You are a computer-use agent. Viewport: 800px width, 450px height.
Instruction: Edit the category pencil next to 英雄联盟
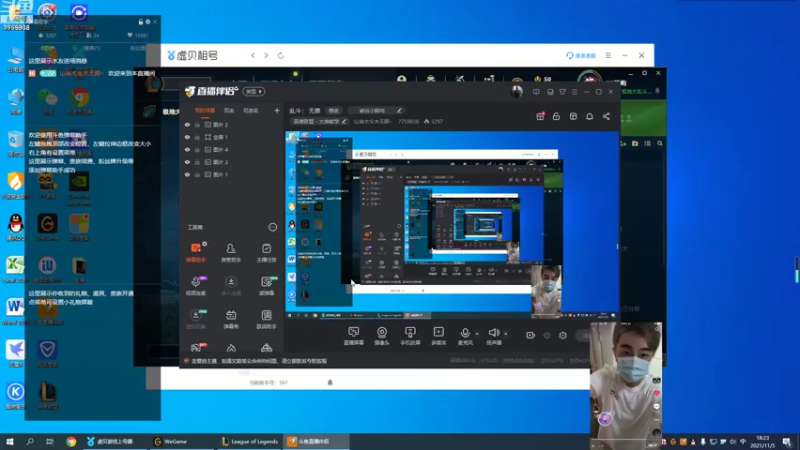point(344,121)
